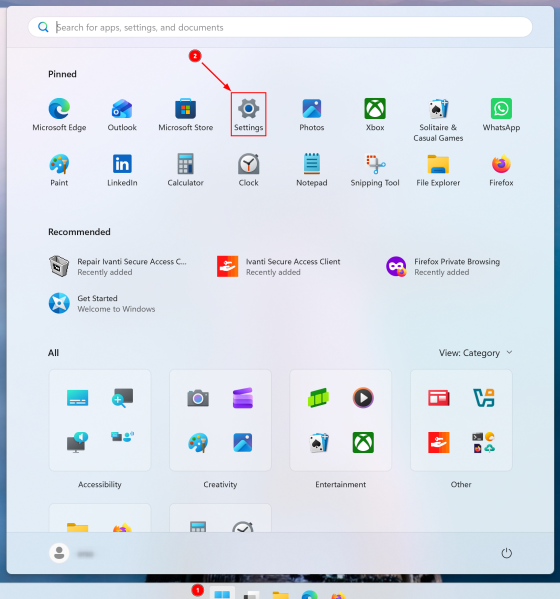
Task: Open the pinned Snipping Tool
Action: click(x=375, y=170)
